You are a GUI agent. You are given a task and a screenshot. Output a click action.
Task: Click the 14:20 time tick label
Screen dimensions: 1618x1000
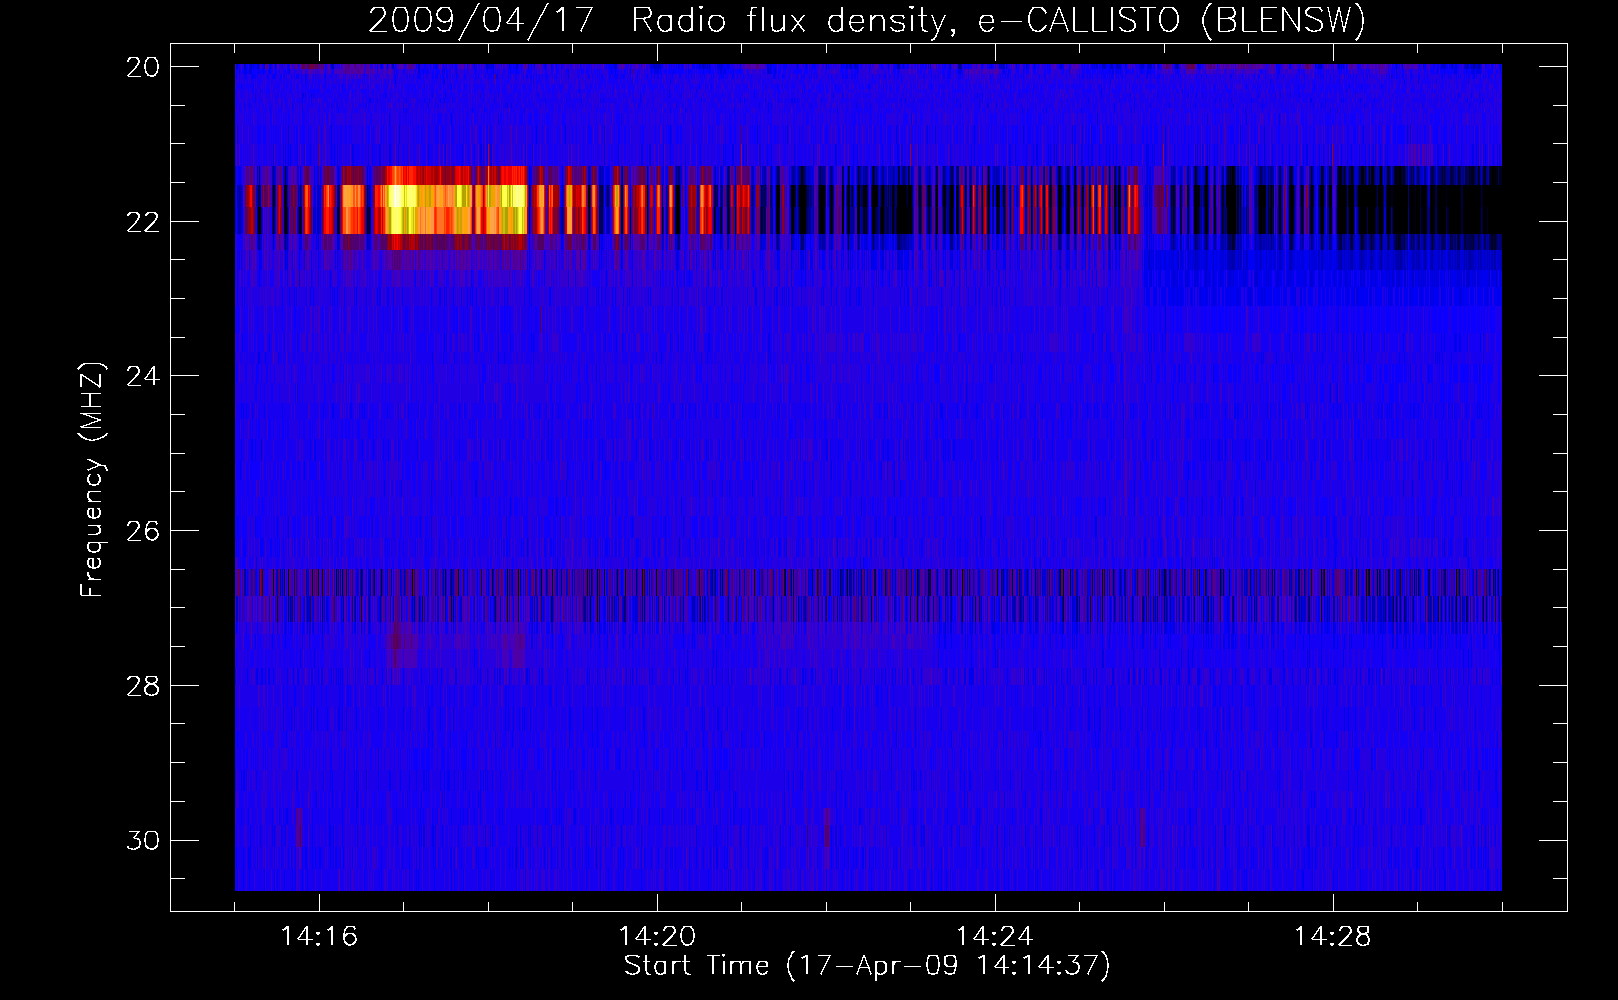[657, 937]
